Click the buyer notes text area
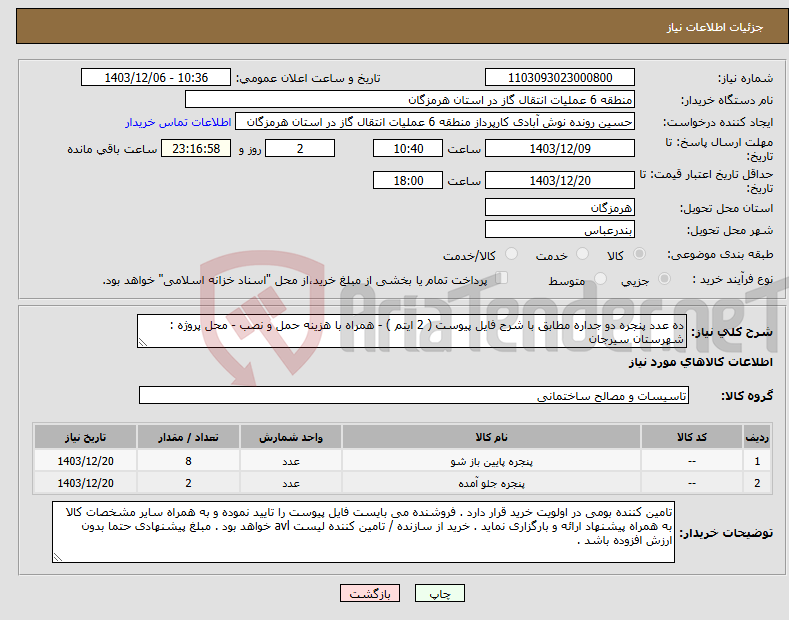Image resolution: width=789 pixels, height=620 pixels. [x=363, y=532]
